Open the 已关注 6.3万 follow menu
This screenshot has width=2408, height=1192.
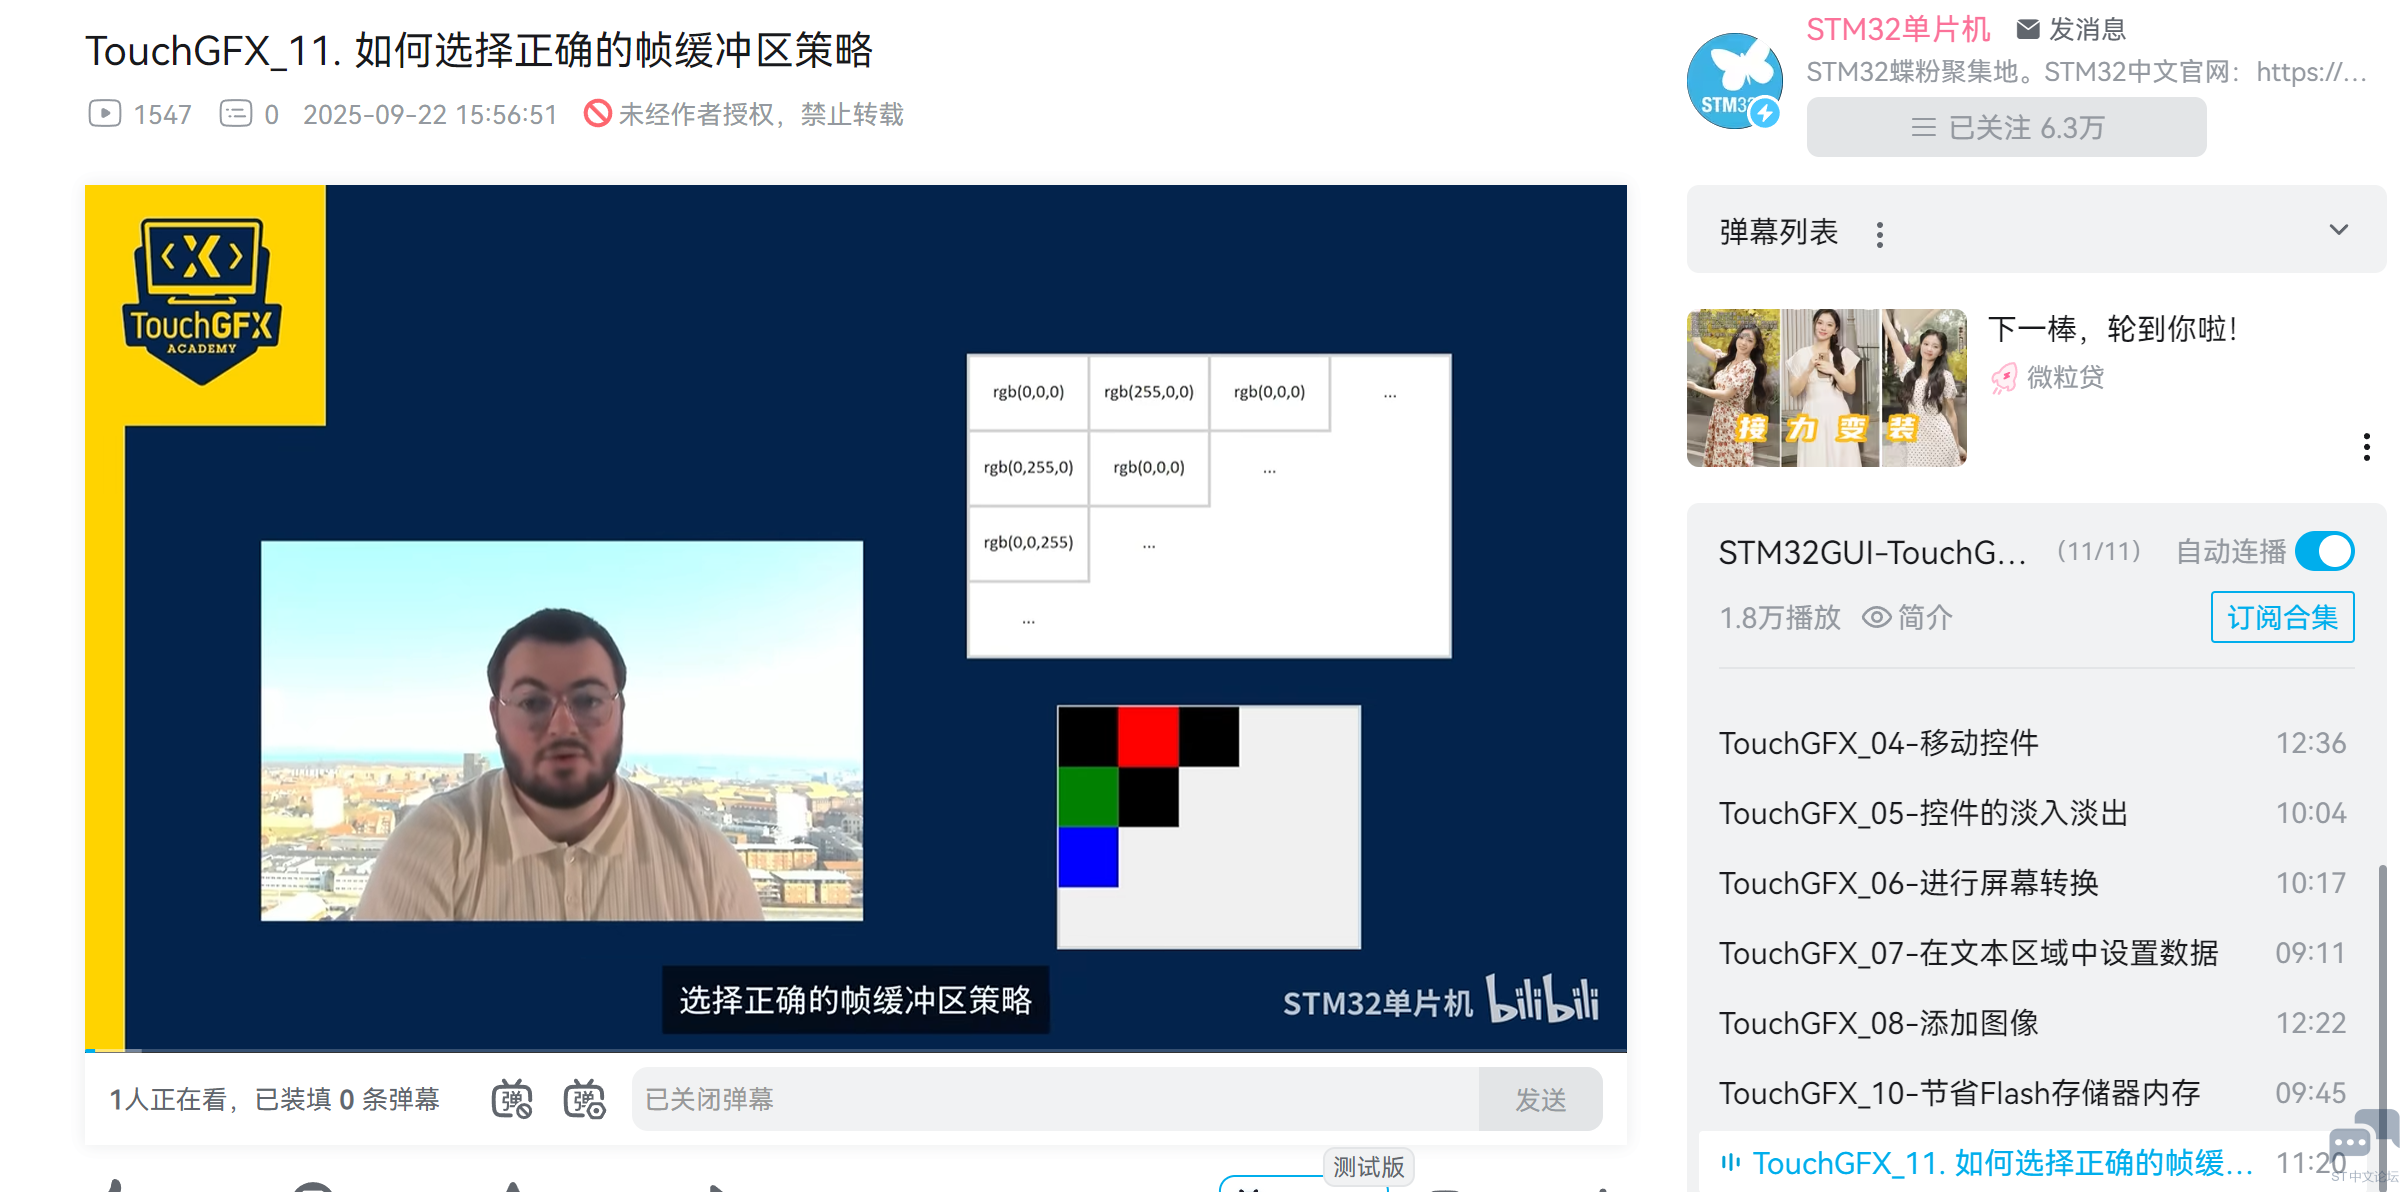[x=2006, y=127]
